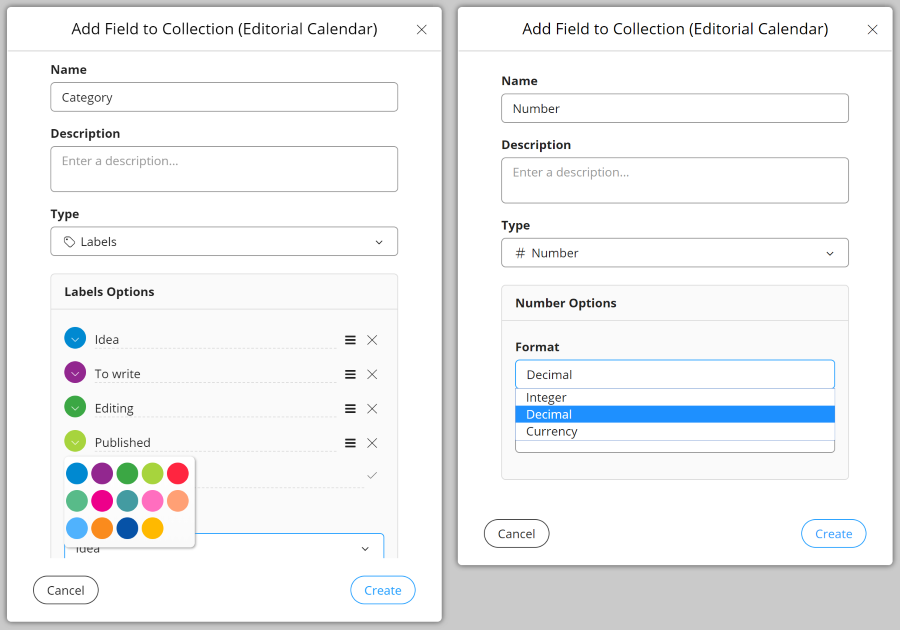Confirm new label with checkmark icon
This screenshot has height=630, width=900.
tap(372, 475)
